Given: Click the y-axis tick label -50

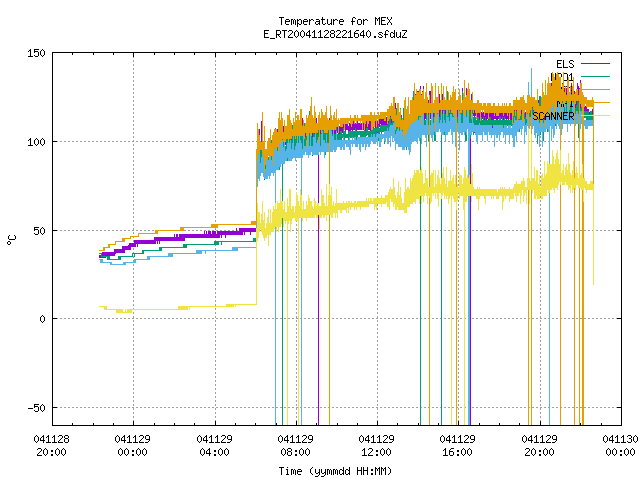Looking at the screenshot, I should (x=36, y=408).
